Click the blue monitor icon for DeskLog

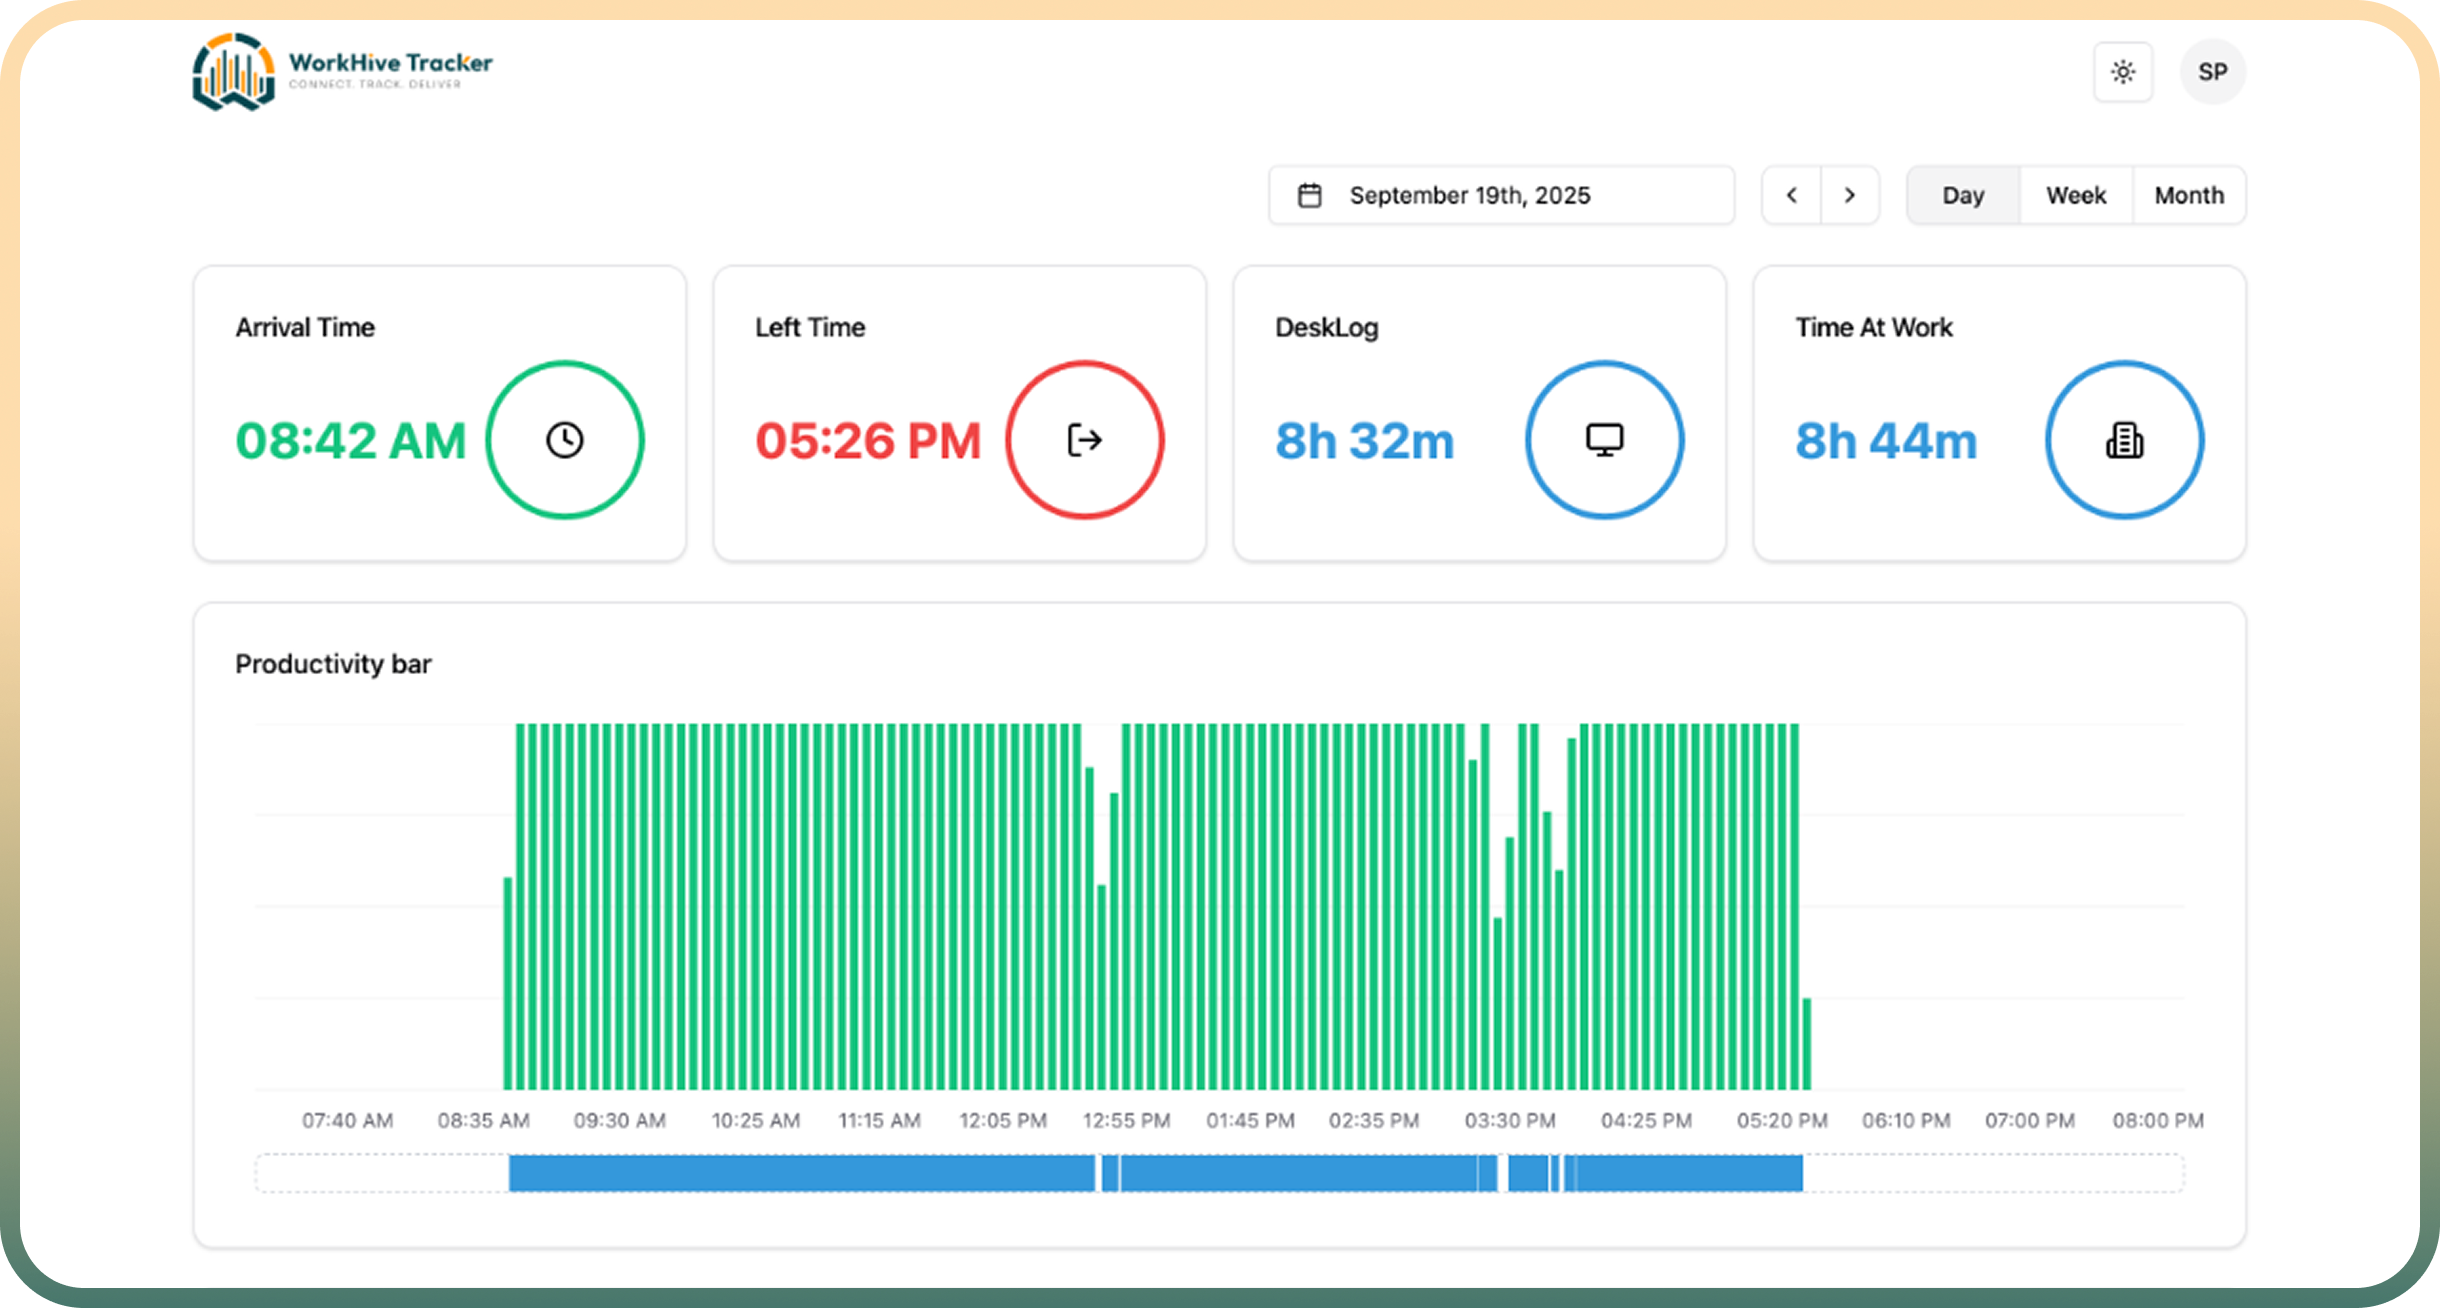1604,440
